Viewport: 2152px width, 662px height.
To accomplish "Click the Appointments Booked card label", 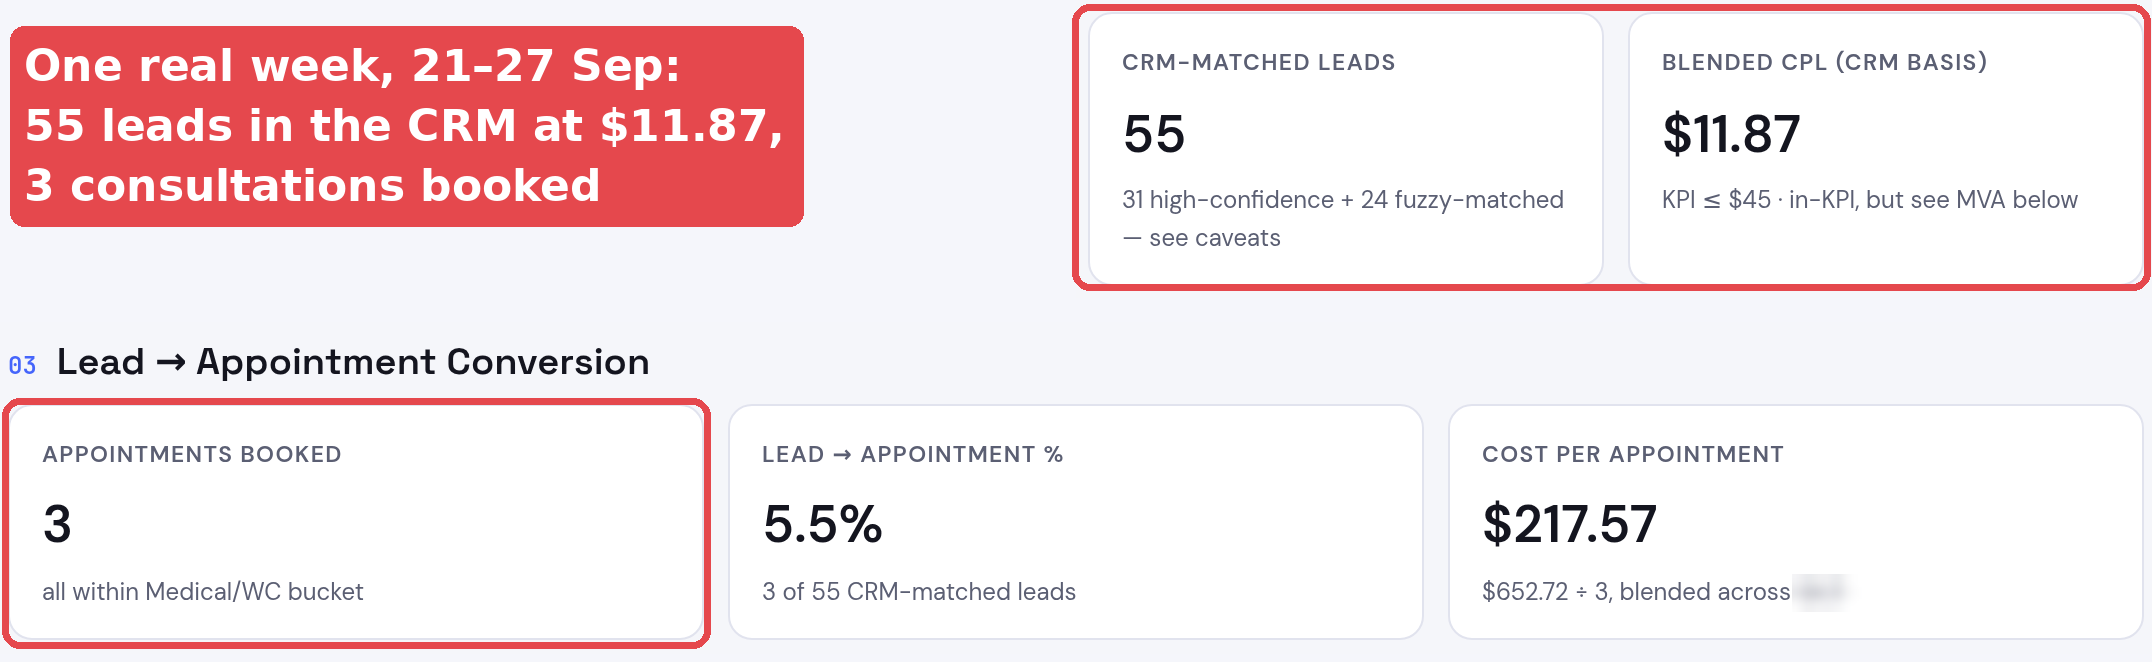I will (192, 454).
